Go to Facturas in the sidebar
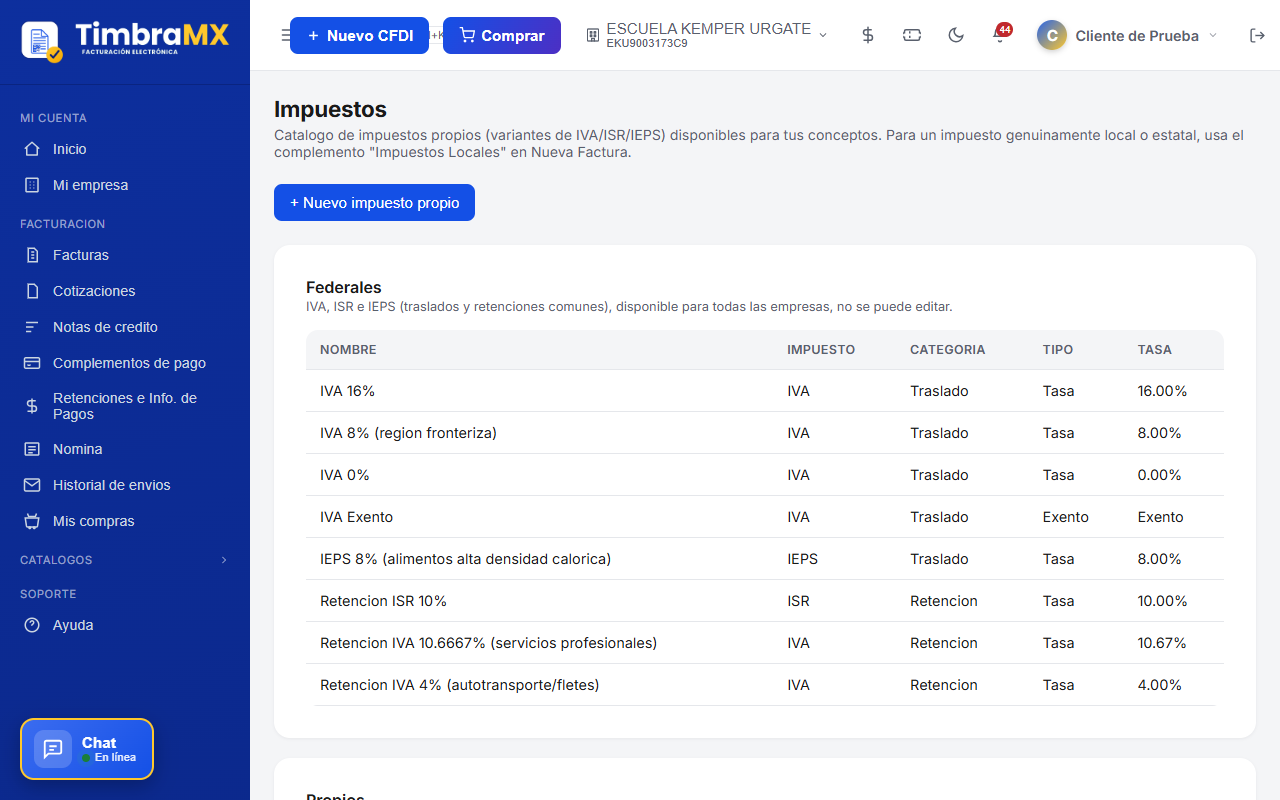 (x=81, y=255)
